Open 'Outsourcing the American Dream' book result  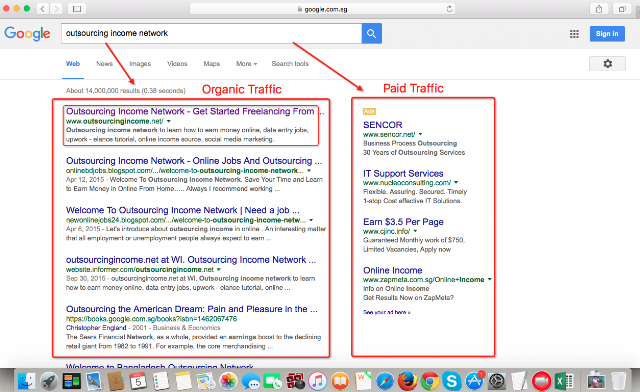click(x=191, y=309)
